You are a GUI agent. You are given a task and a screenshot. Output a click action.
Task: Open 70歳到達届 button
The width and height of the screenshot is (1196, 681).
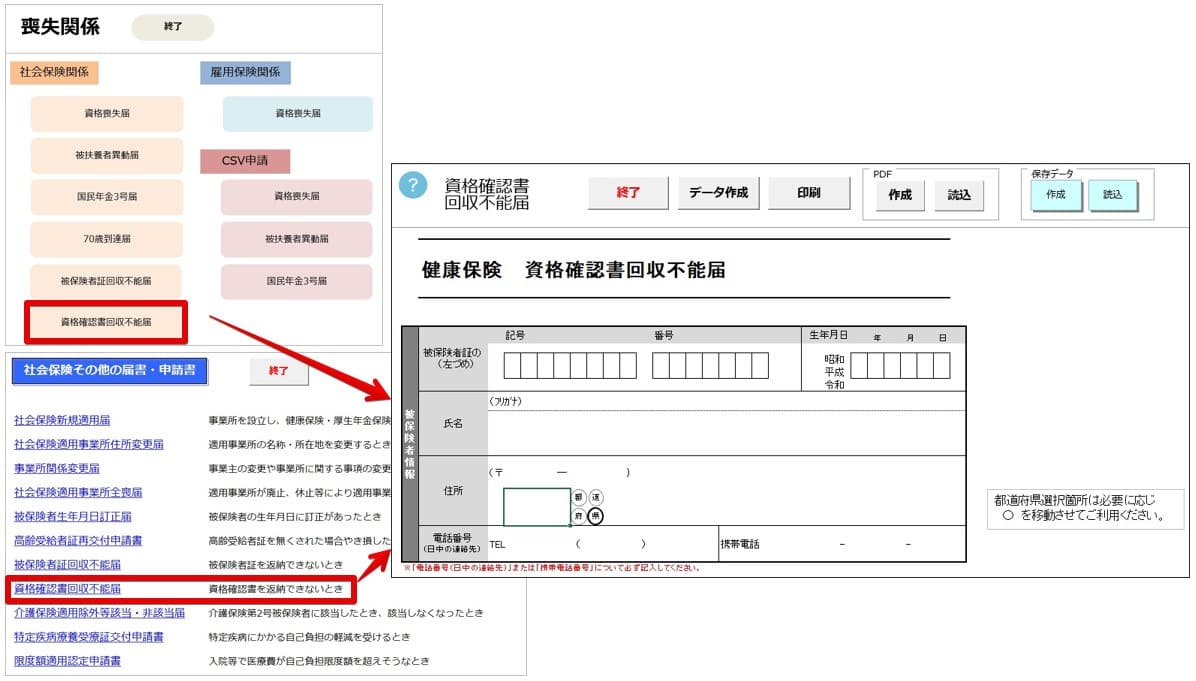point(107,239)
